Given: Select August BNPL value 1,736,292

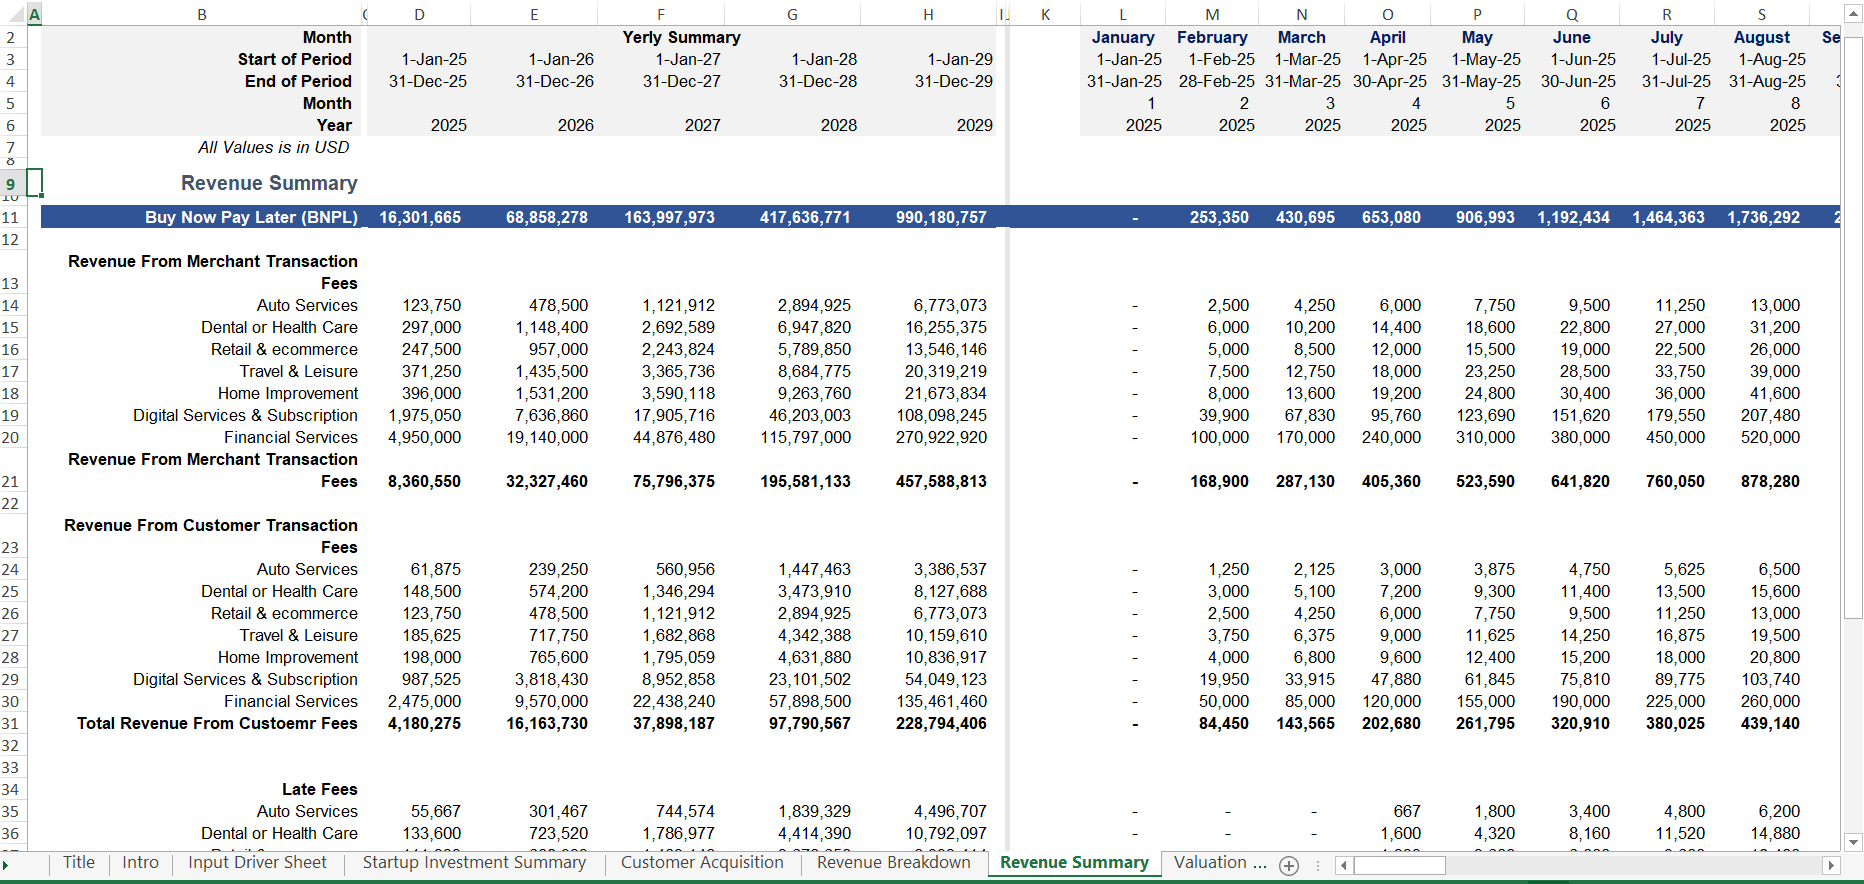Looking at the screenshot, I should 1763,217.
